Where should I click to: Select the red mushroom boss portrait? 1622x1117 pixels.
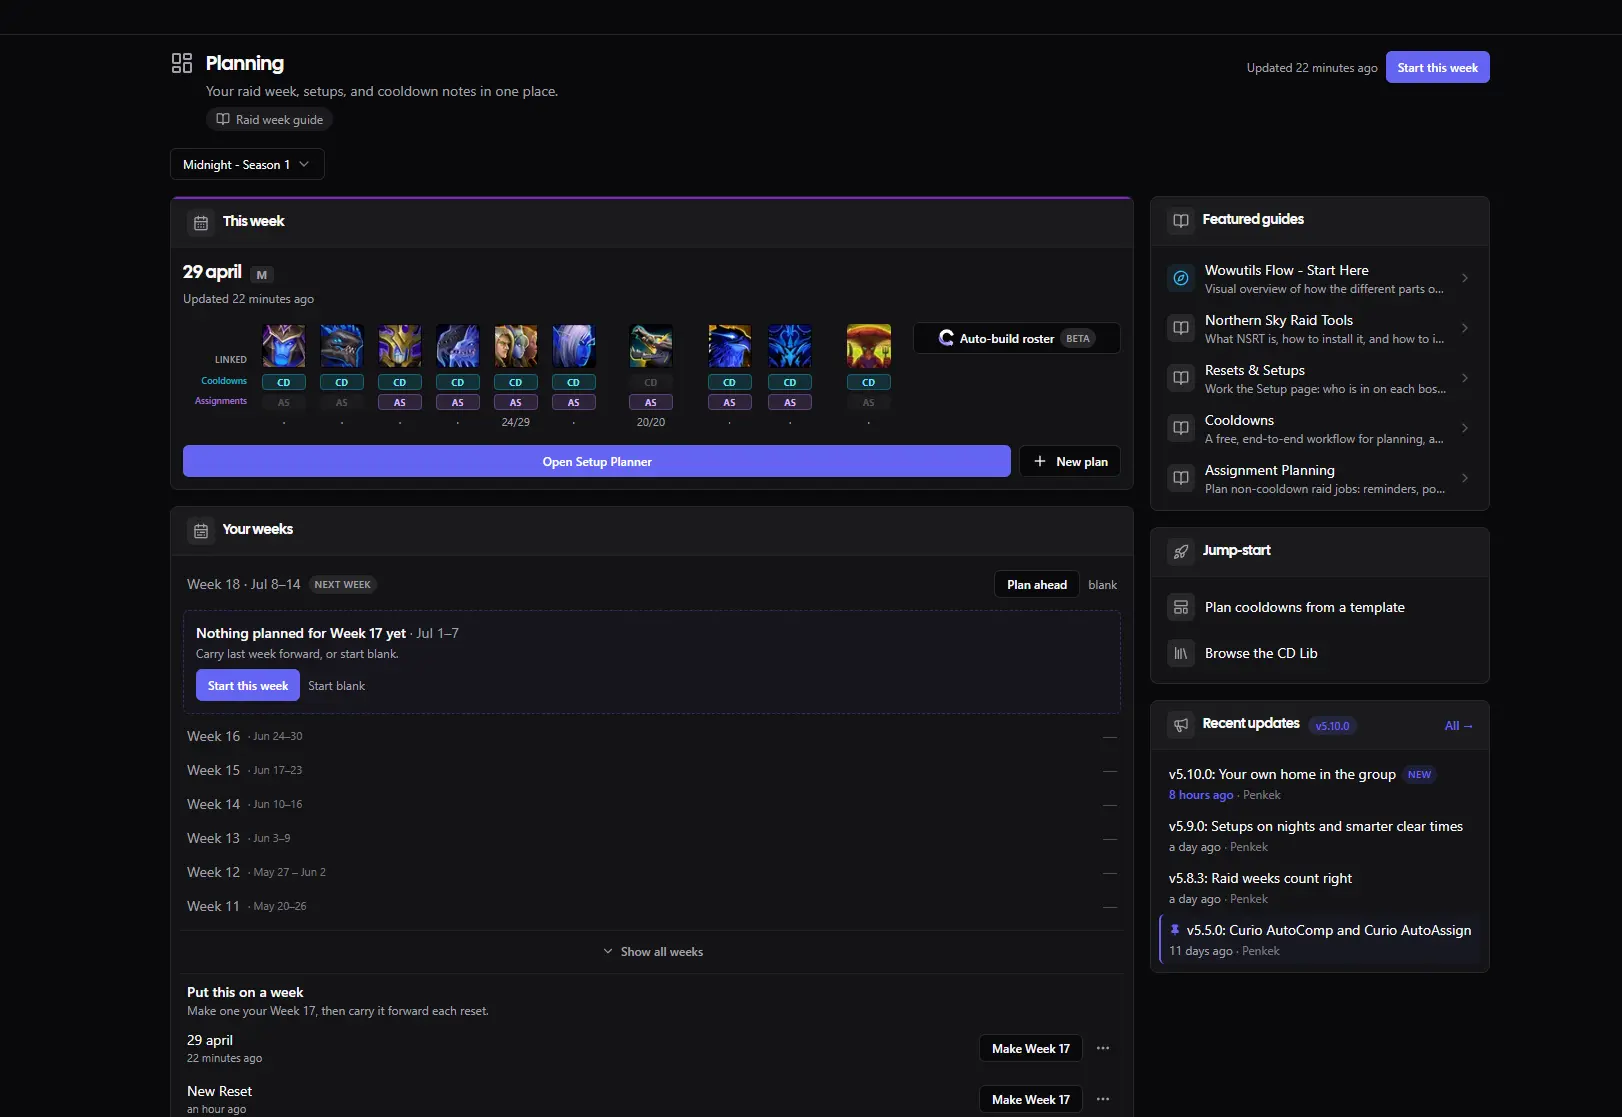(869, 346)
